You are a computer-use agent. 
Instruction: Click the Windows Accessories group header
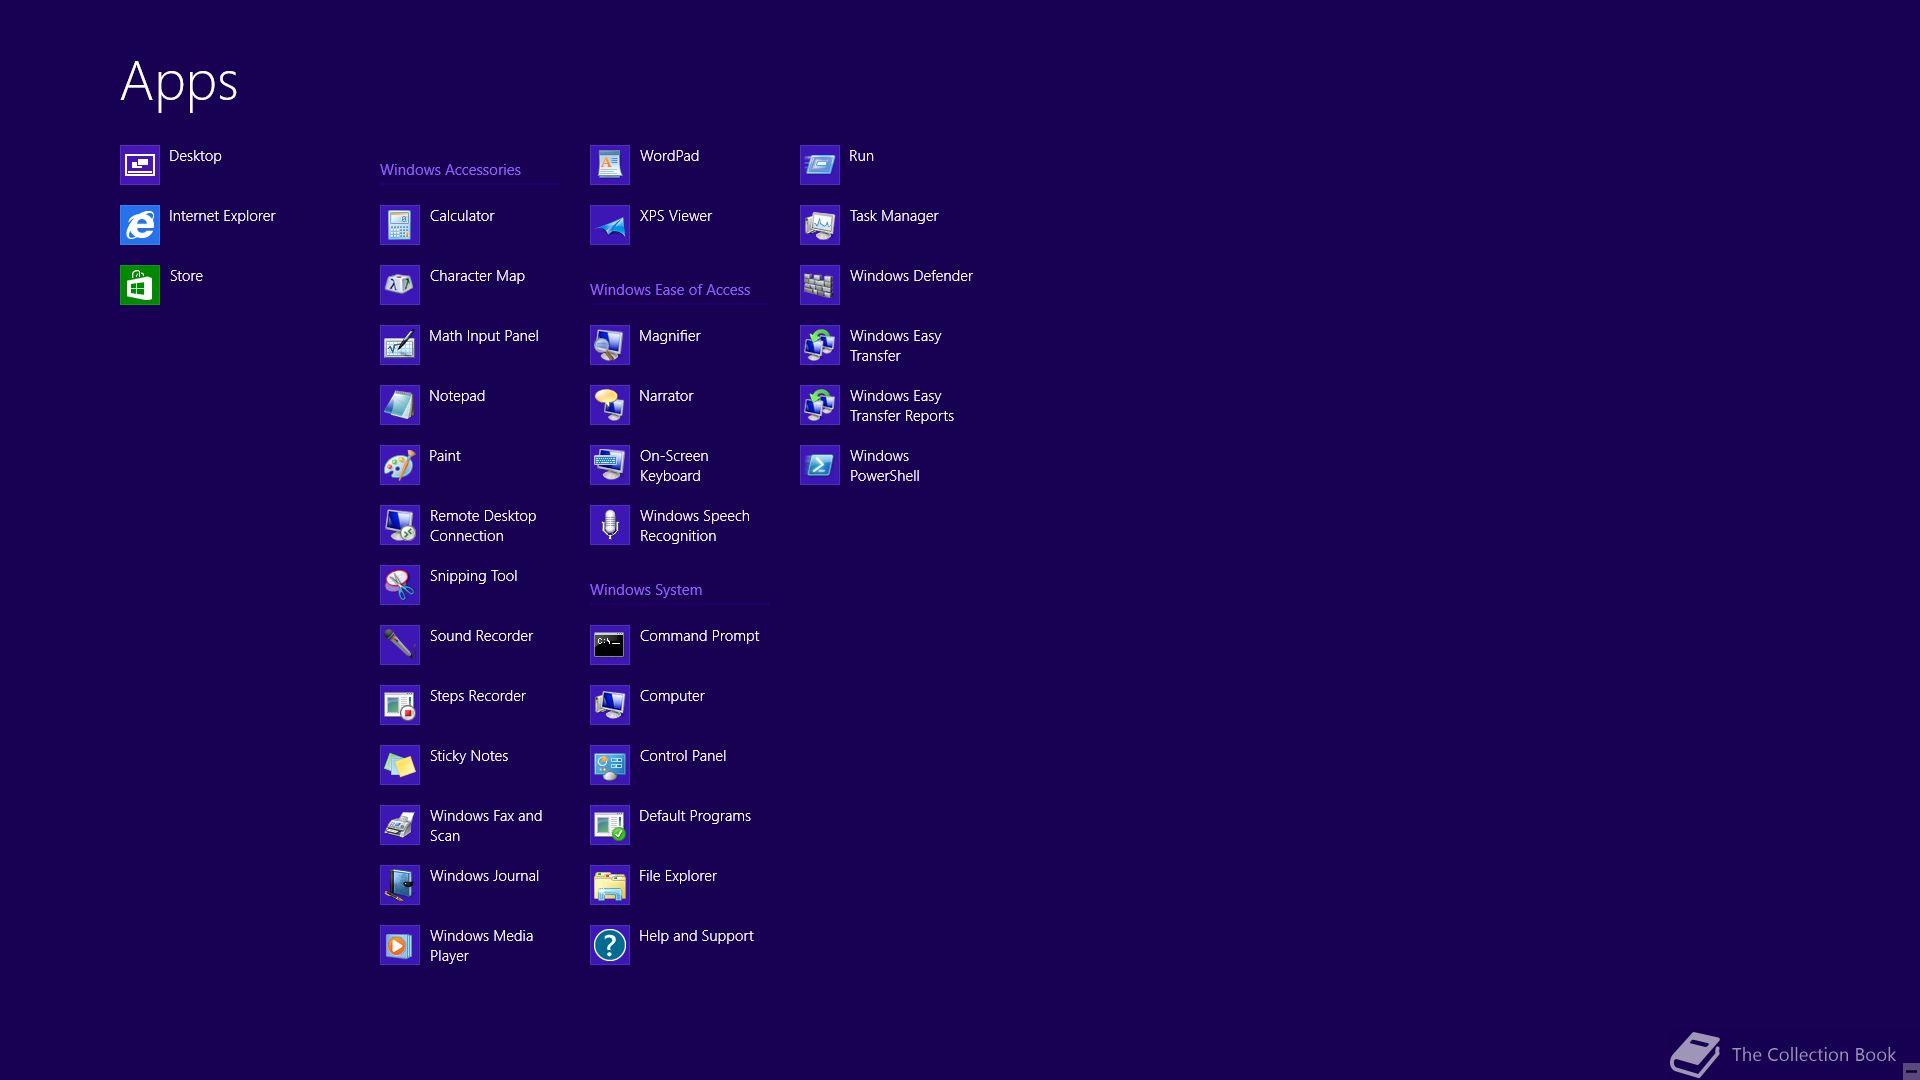click(x=450, y=170)
